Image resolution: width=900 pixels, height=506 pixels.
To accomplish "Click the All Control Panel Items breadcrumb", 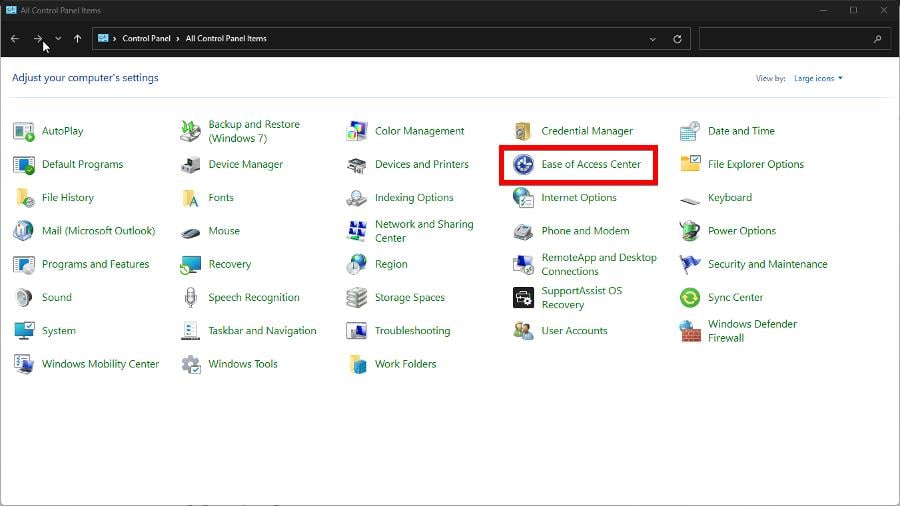I will [x=226, y=38].
